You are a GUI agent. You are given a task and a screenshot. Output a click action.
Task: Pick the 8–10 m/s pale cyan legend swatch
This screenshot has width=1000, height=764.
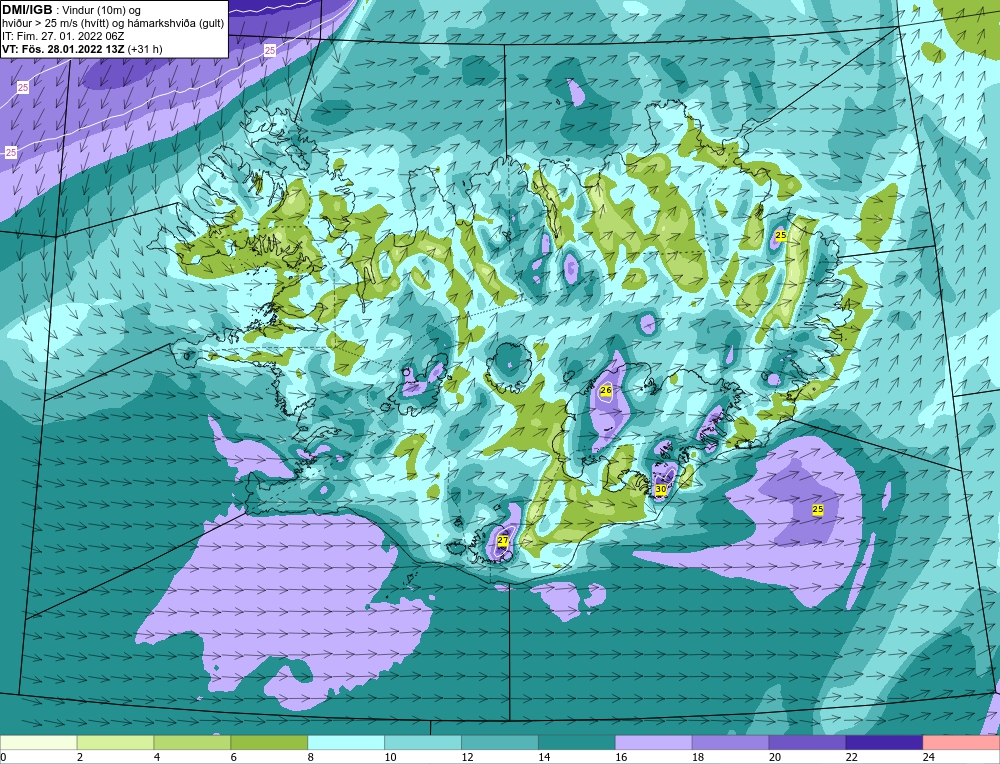tap(346, 743)
